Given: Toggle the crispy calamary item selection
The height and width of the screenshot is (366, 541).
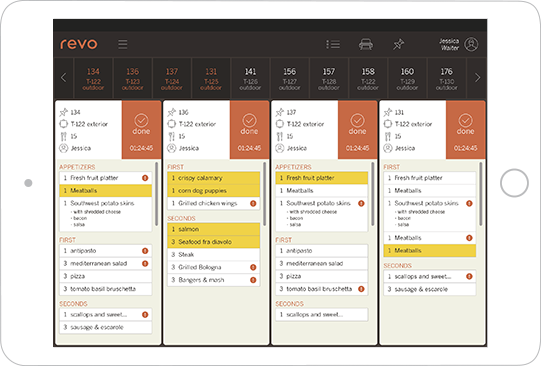Looking at the screenshot, I should point(214,178).
